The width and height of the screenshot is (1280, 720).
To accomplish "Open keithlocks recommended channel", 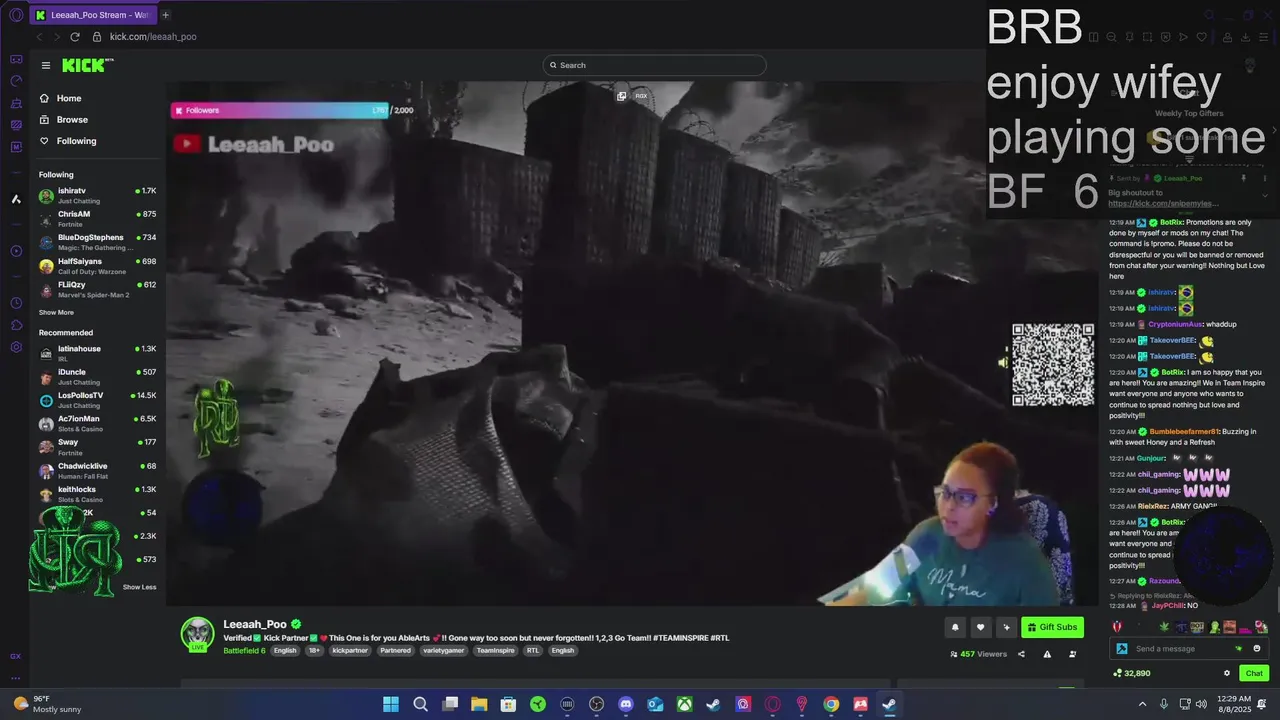I will 97,494.
